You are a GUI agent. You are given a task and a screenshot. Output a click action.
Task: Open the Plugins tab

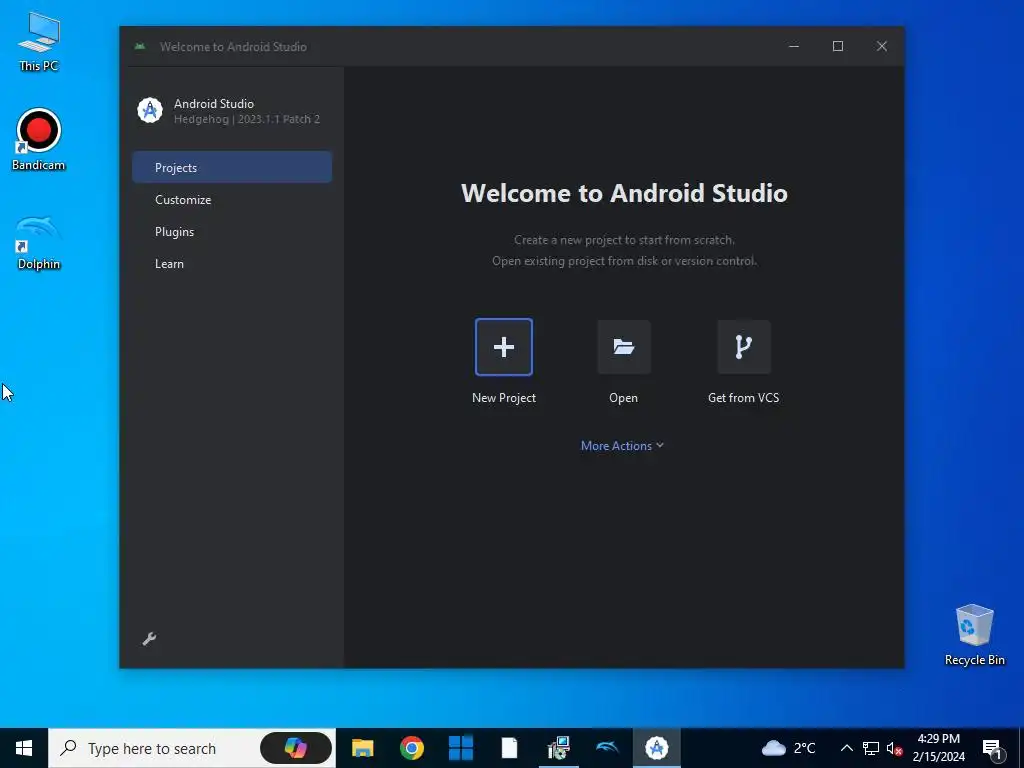[x=232, y=232]
